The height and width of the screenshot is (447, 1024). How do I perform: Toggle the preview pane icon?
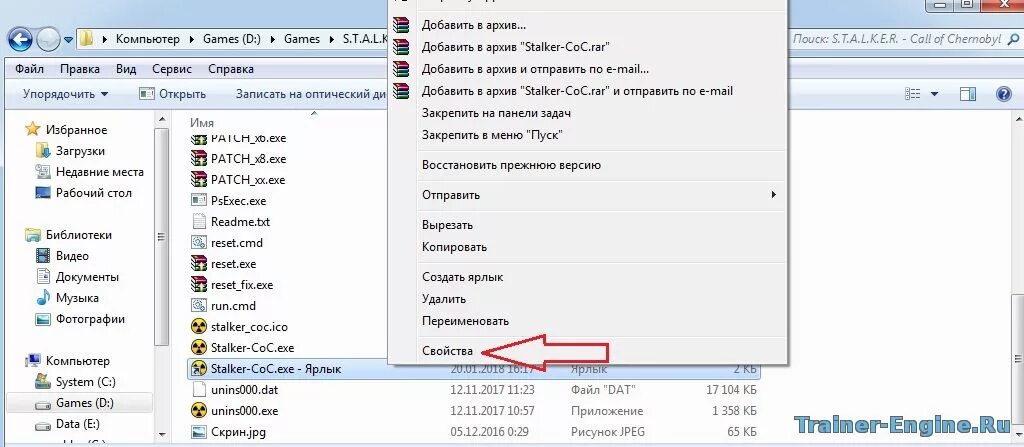968,94
